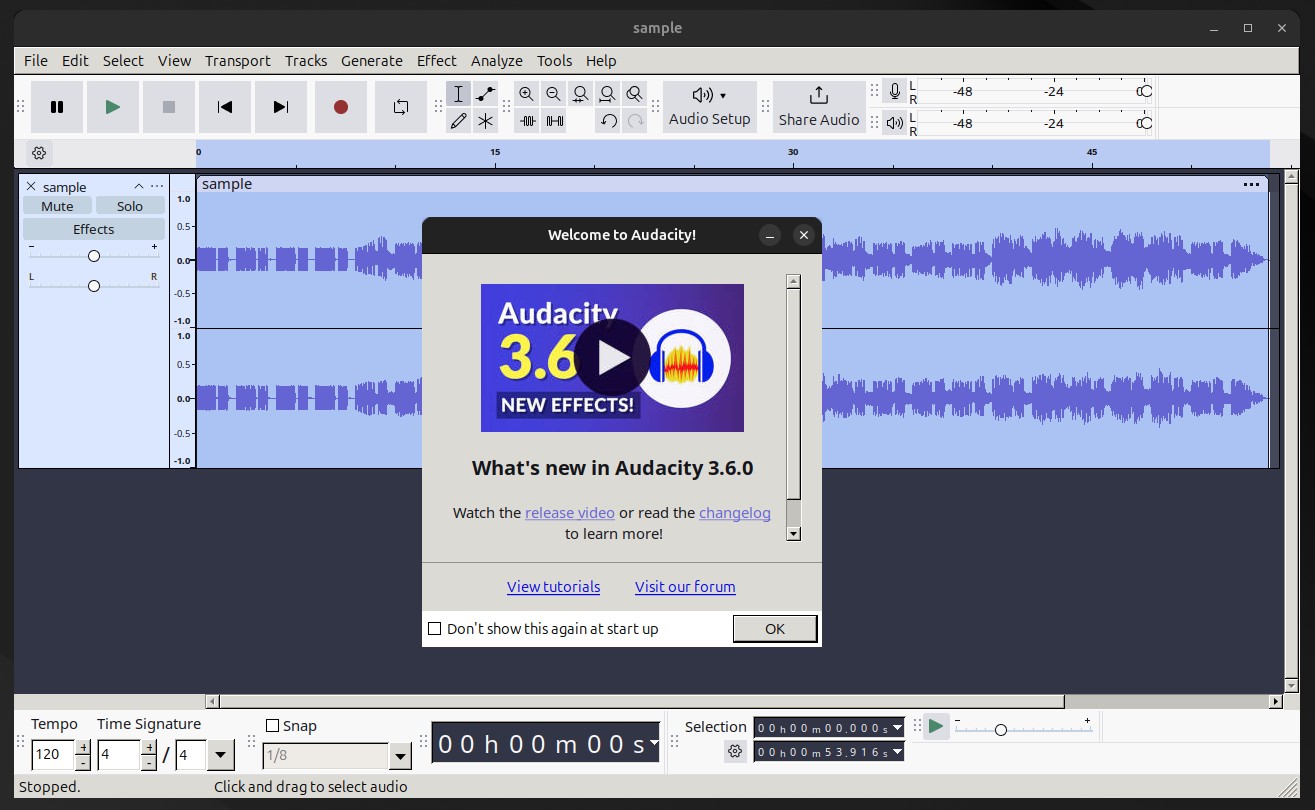Click the microphone record meter icon
Image resolution: width=1315 pixels, height=810 pixels.
[x=895, y=92]
